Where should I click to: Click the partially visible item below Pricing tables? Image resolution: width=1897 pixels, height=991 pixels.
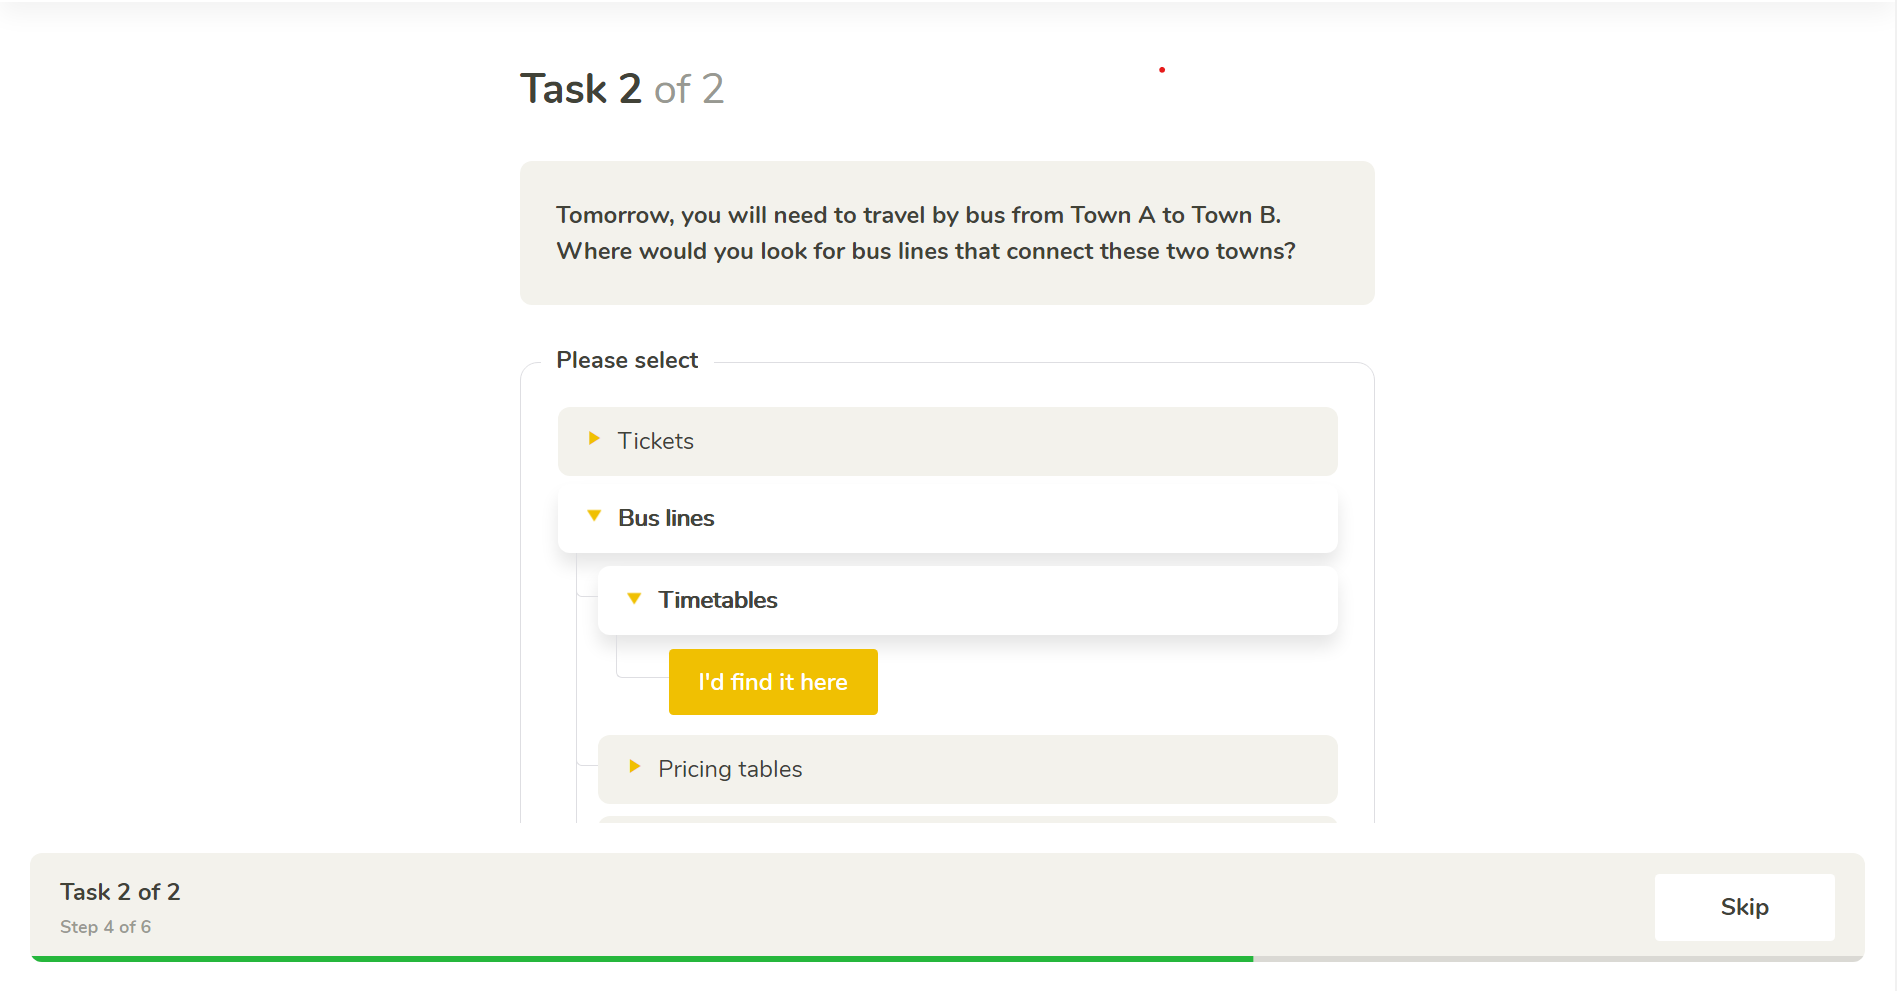(x=967, y=819)
